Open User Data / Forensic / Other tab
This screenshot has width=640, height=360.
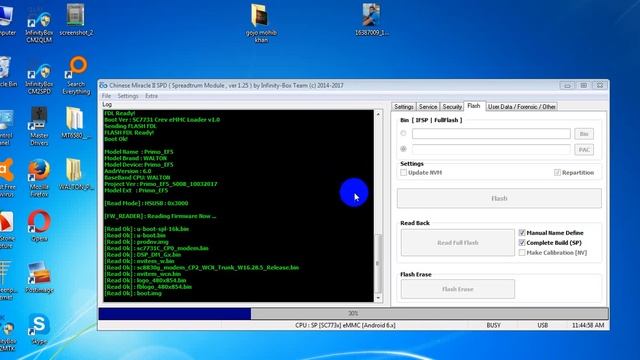point(522,107)
